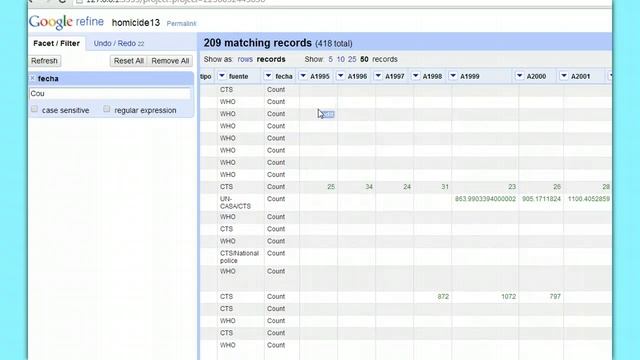Screen dimensions: 640x360
Task: Click the fecha text filter input field
Action: pos(110,93)
